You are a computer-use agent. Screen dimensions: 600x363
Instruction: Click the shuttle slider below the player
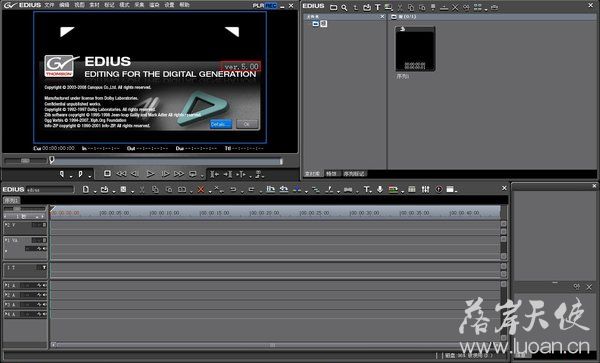click(x=25, y=161)
